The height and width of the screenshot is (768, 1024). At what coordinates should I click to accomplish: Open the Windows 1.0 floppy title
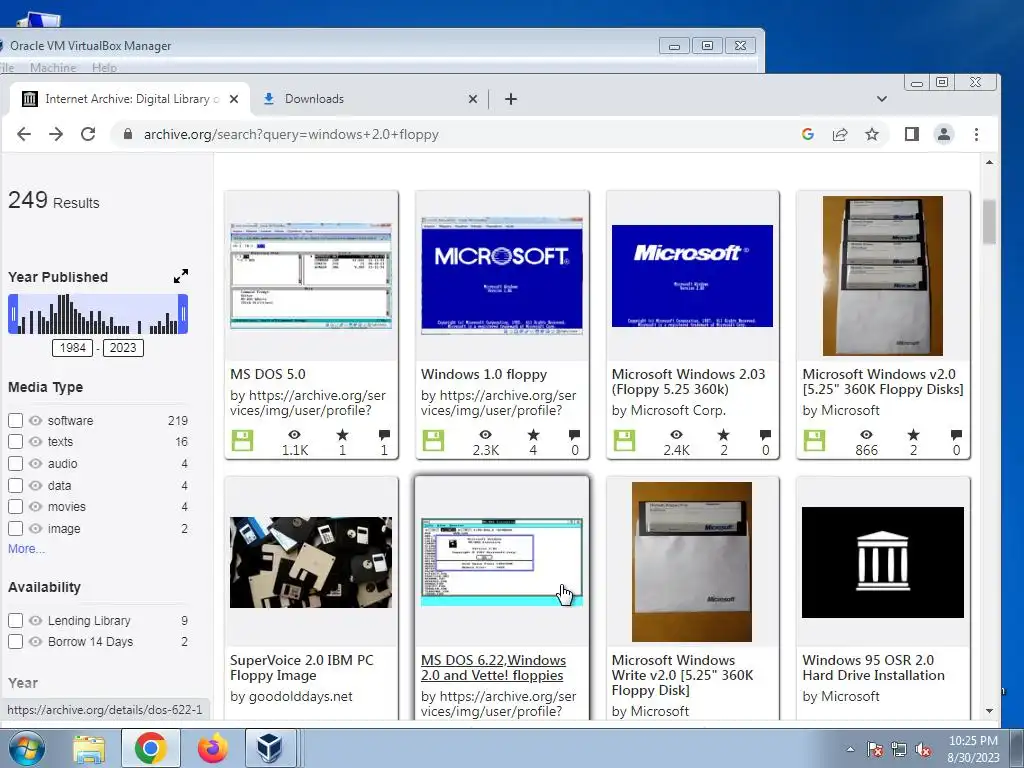pos(484,374)
